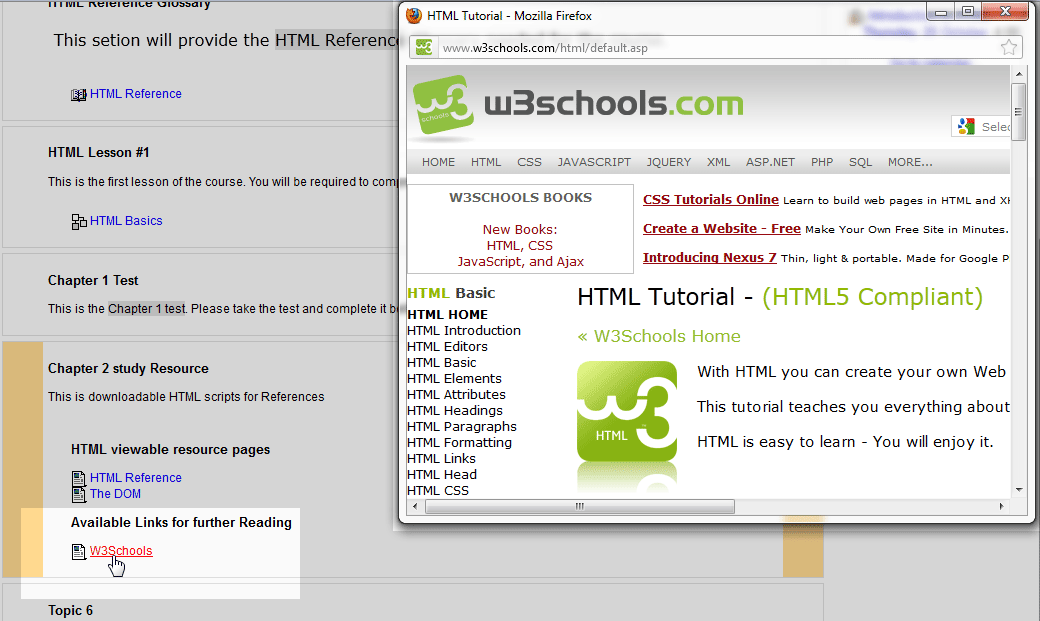
Task: Open HTML Paragraphs in sidebar
Action: click(462, 427)
